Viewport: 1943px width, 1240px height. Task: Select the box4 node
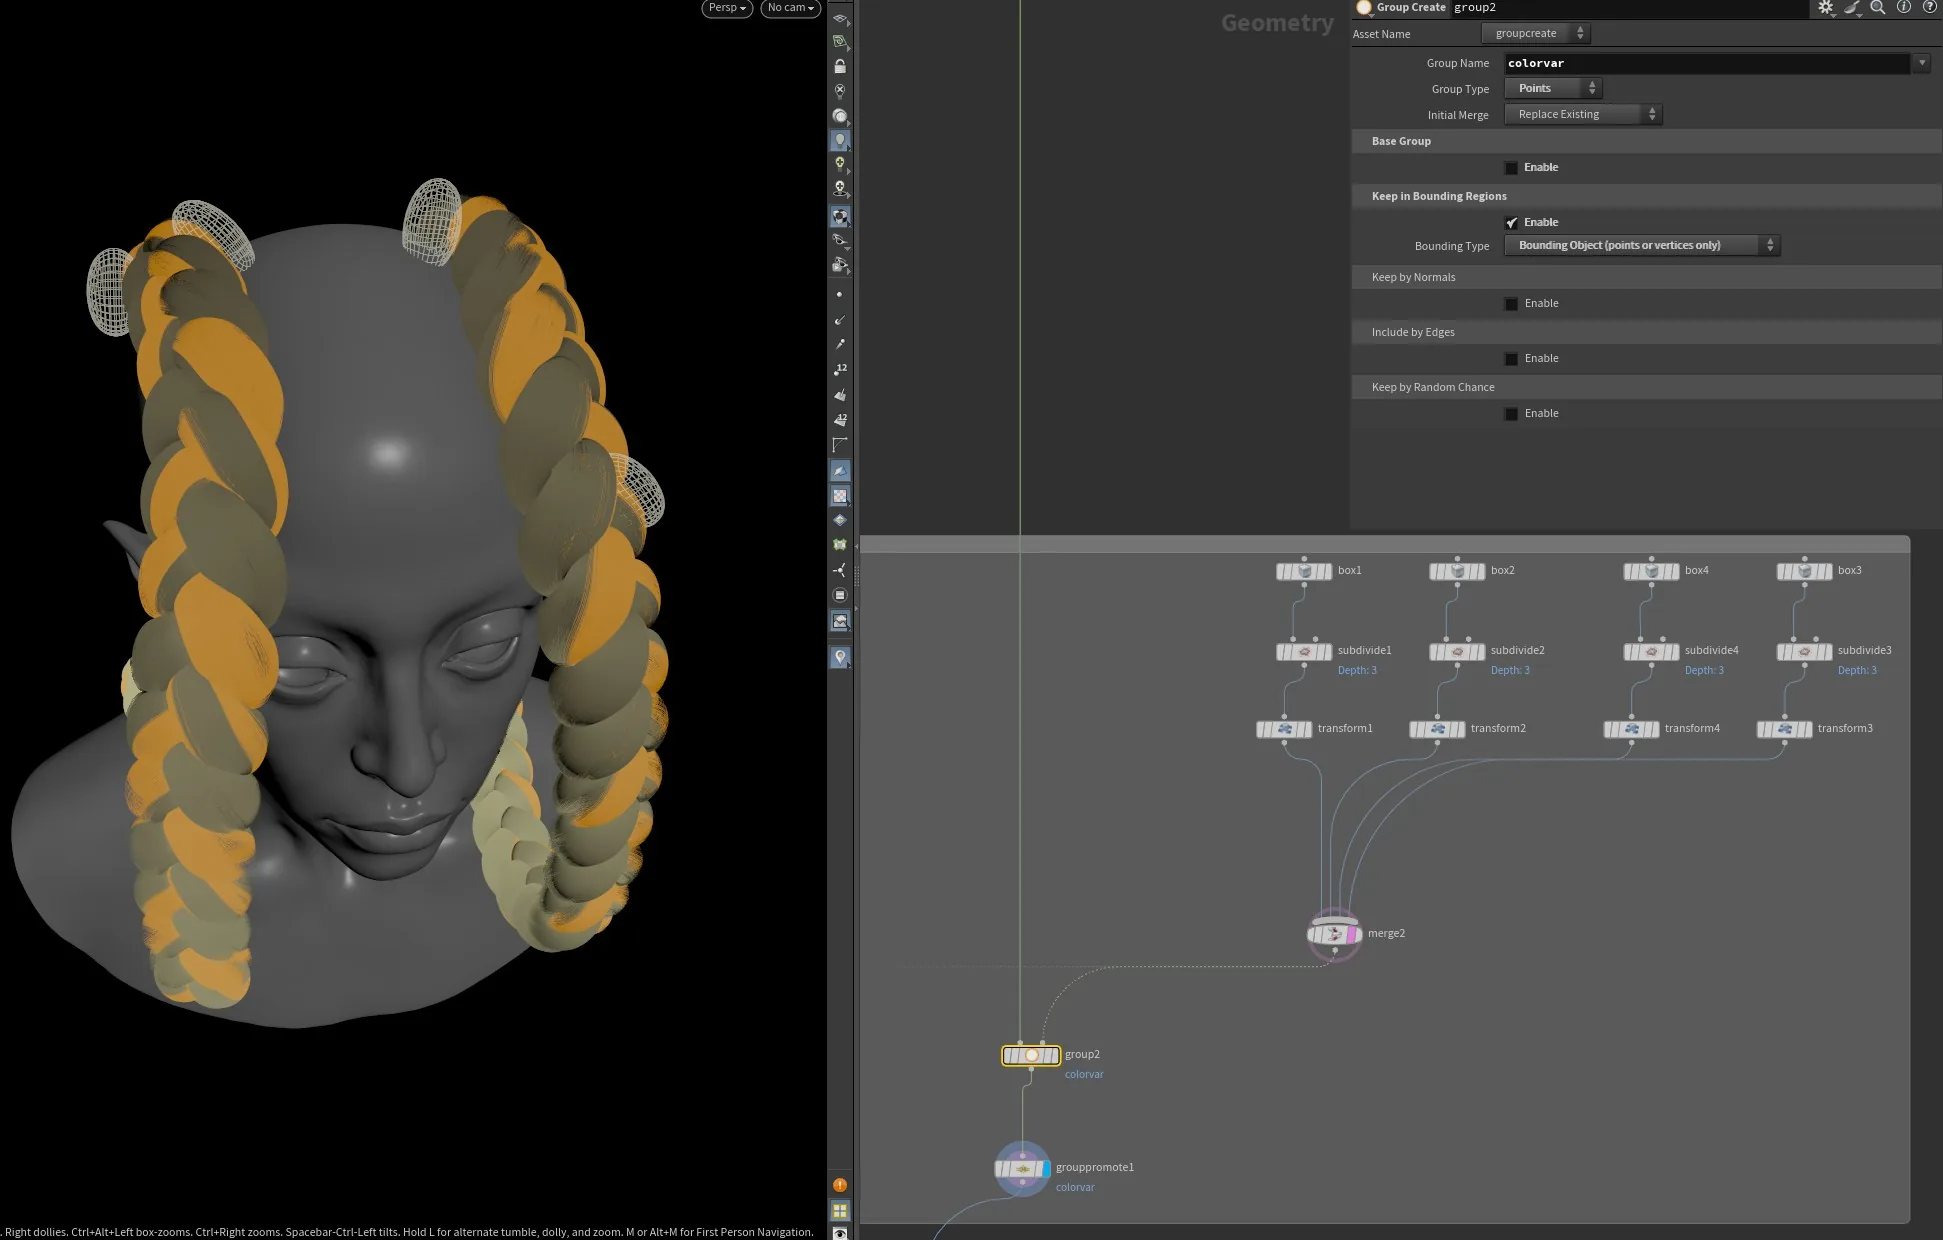pyautogui.click(x=1651, y=571)
